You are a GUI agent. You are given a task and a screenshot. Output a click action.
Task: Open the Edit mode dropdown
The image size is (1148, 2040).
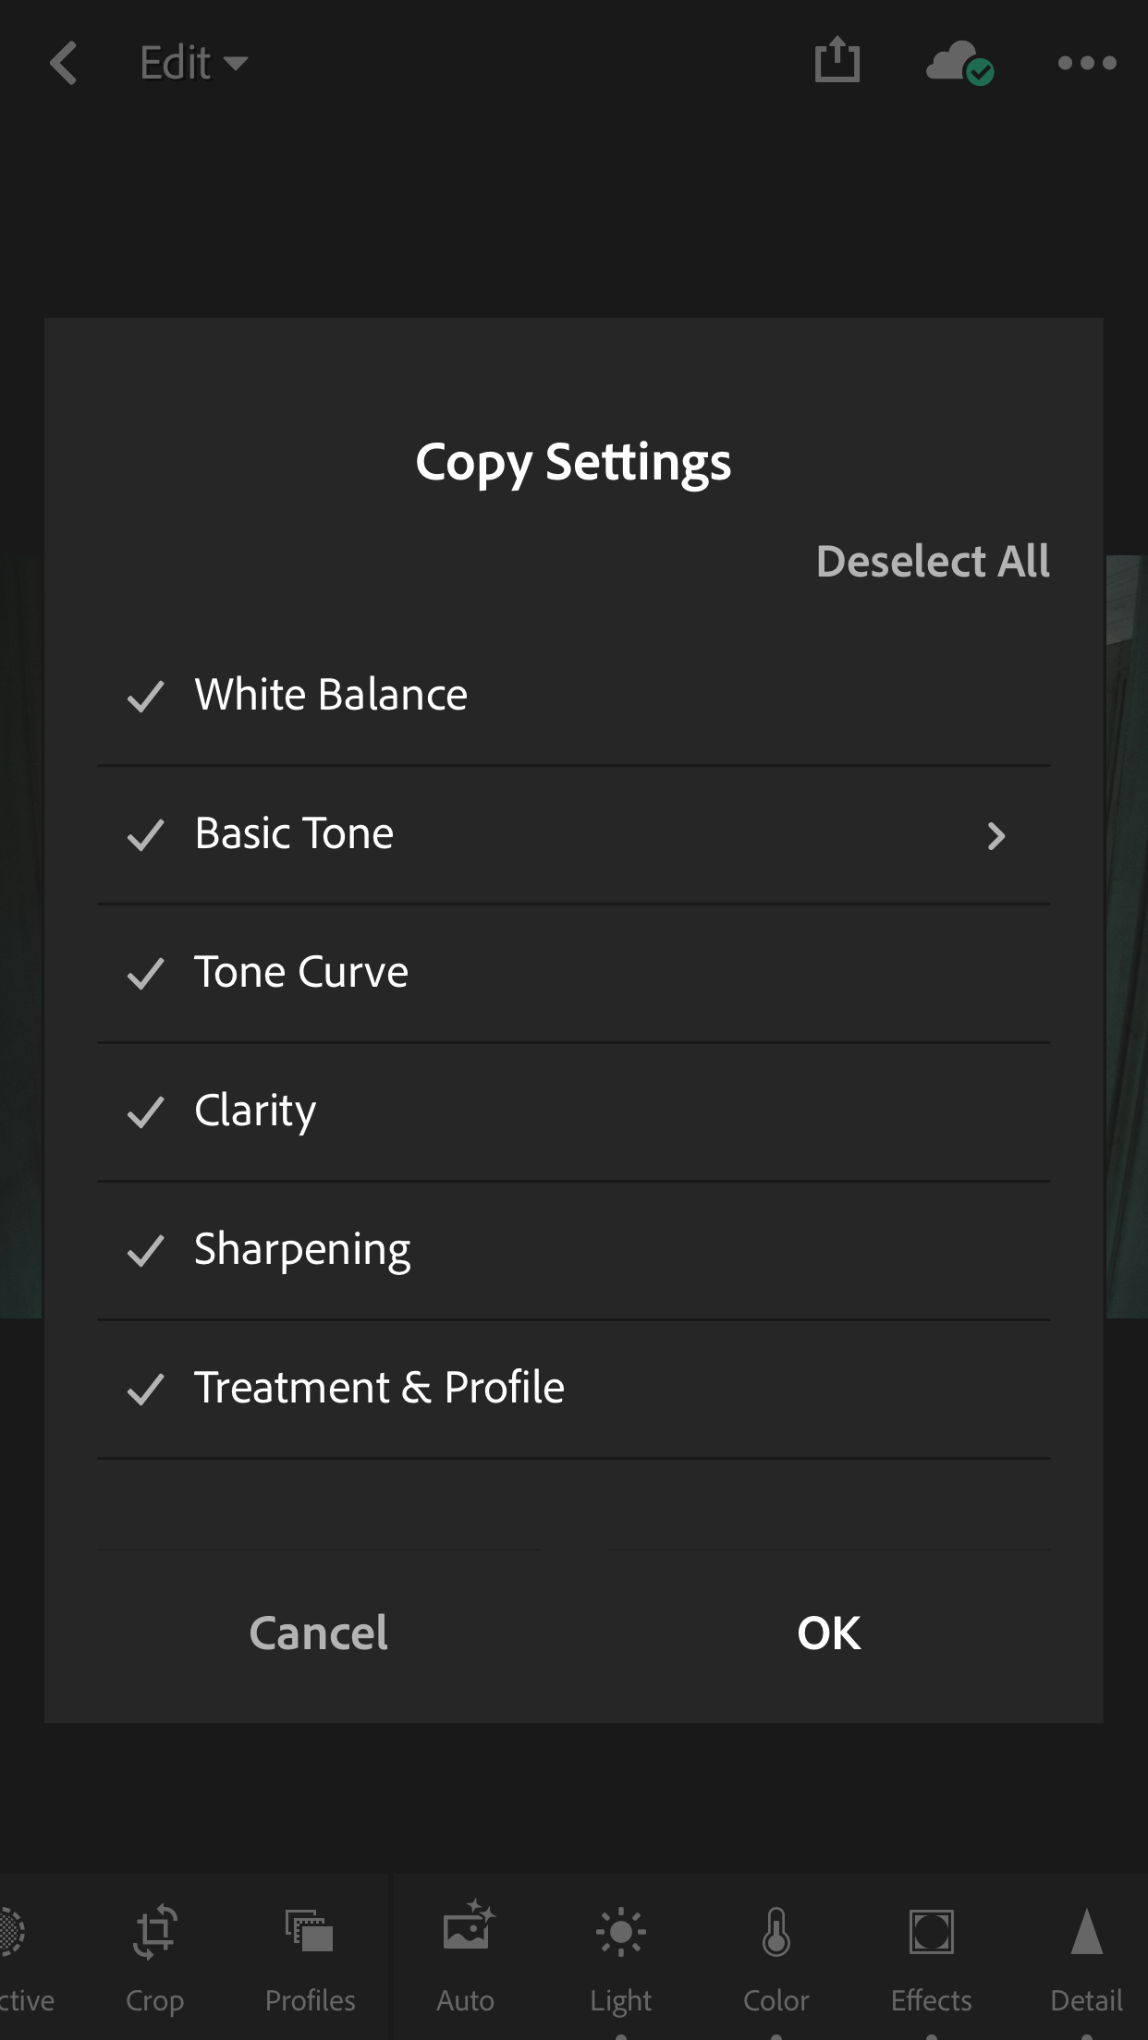[193, 63]
